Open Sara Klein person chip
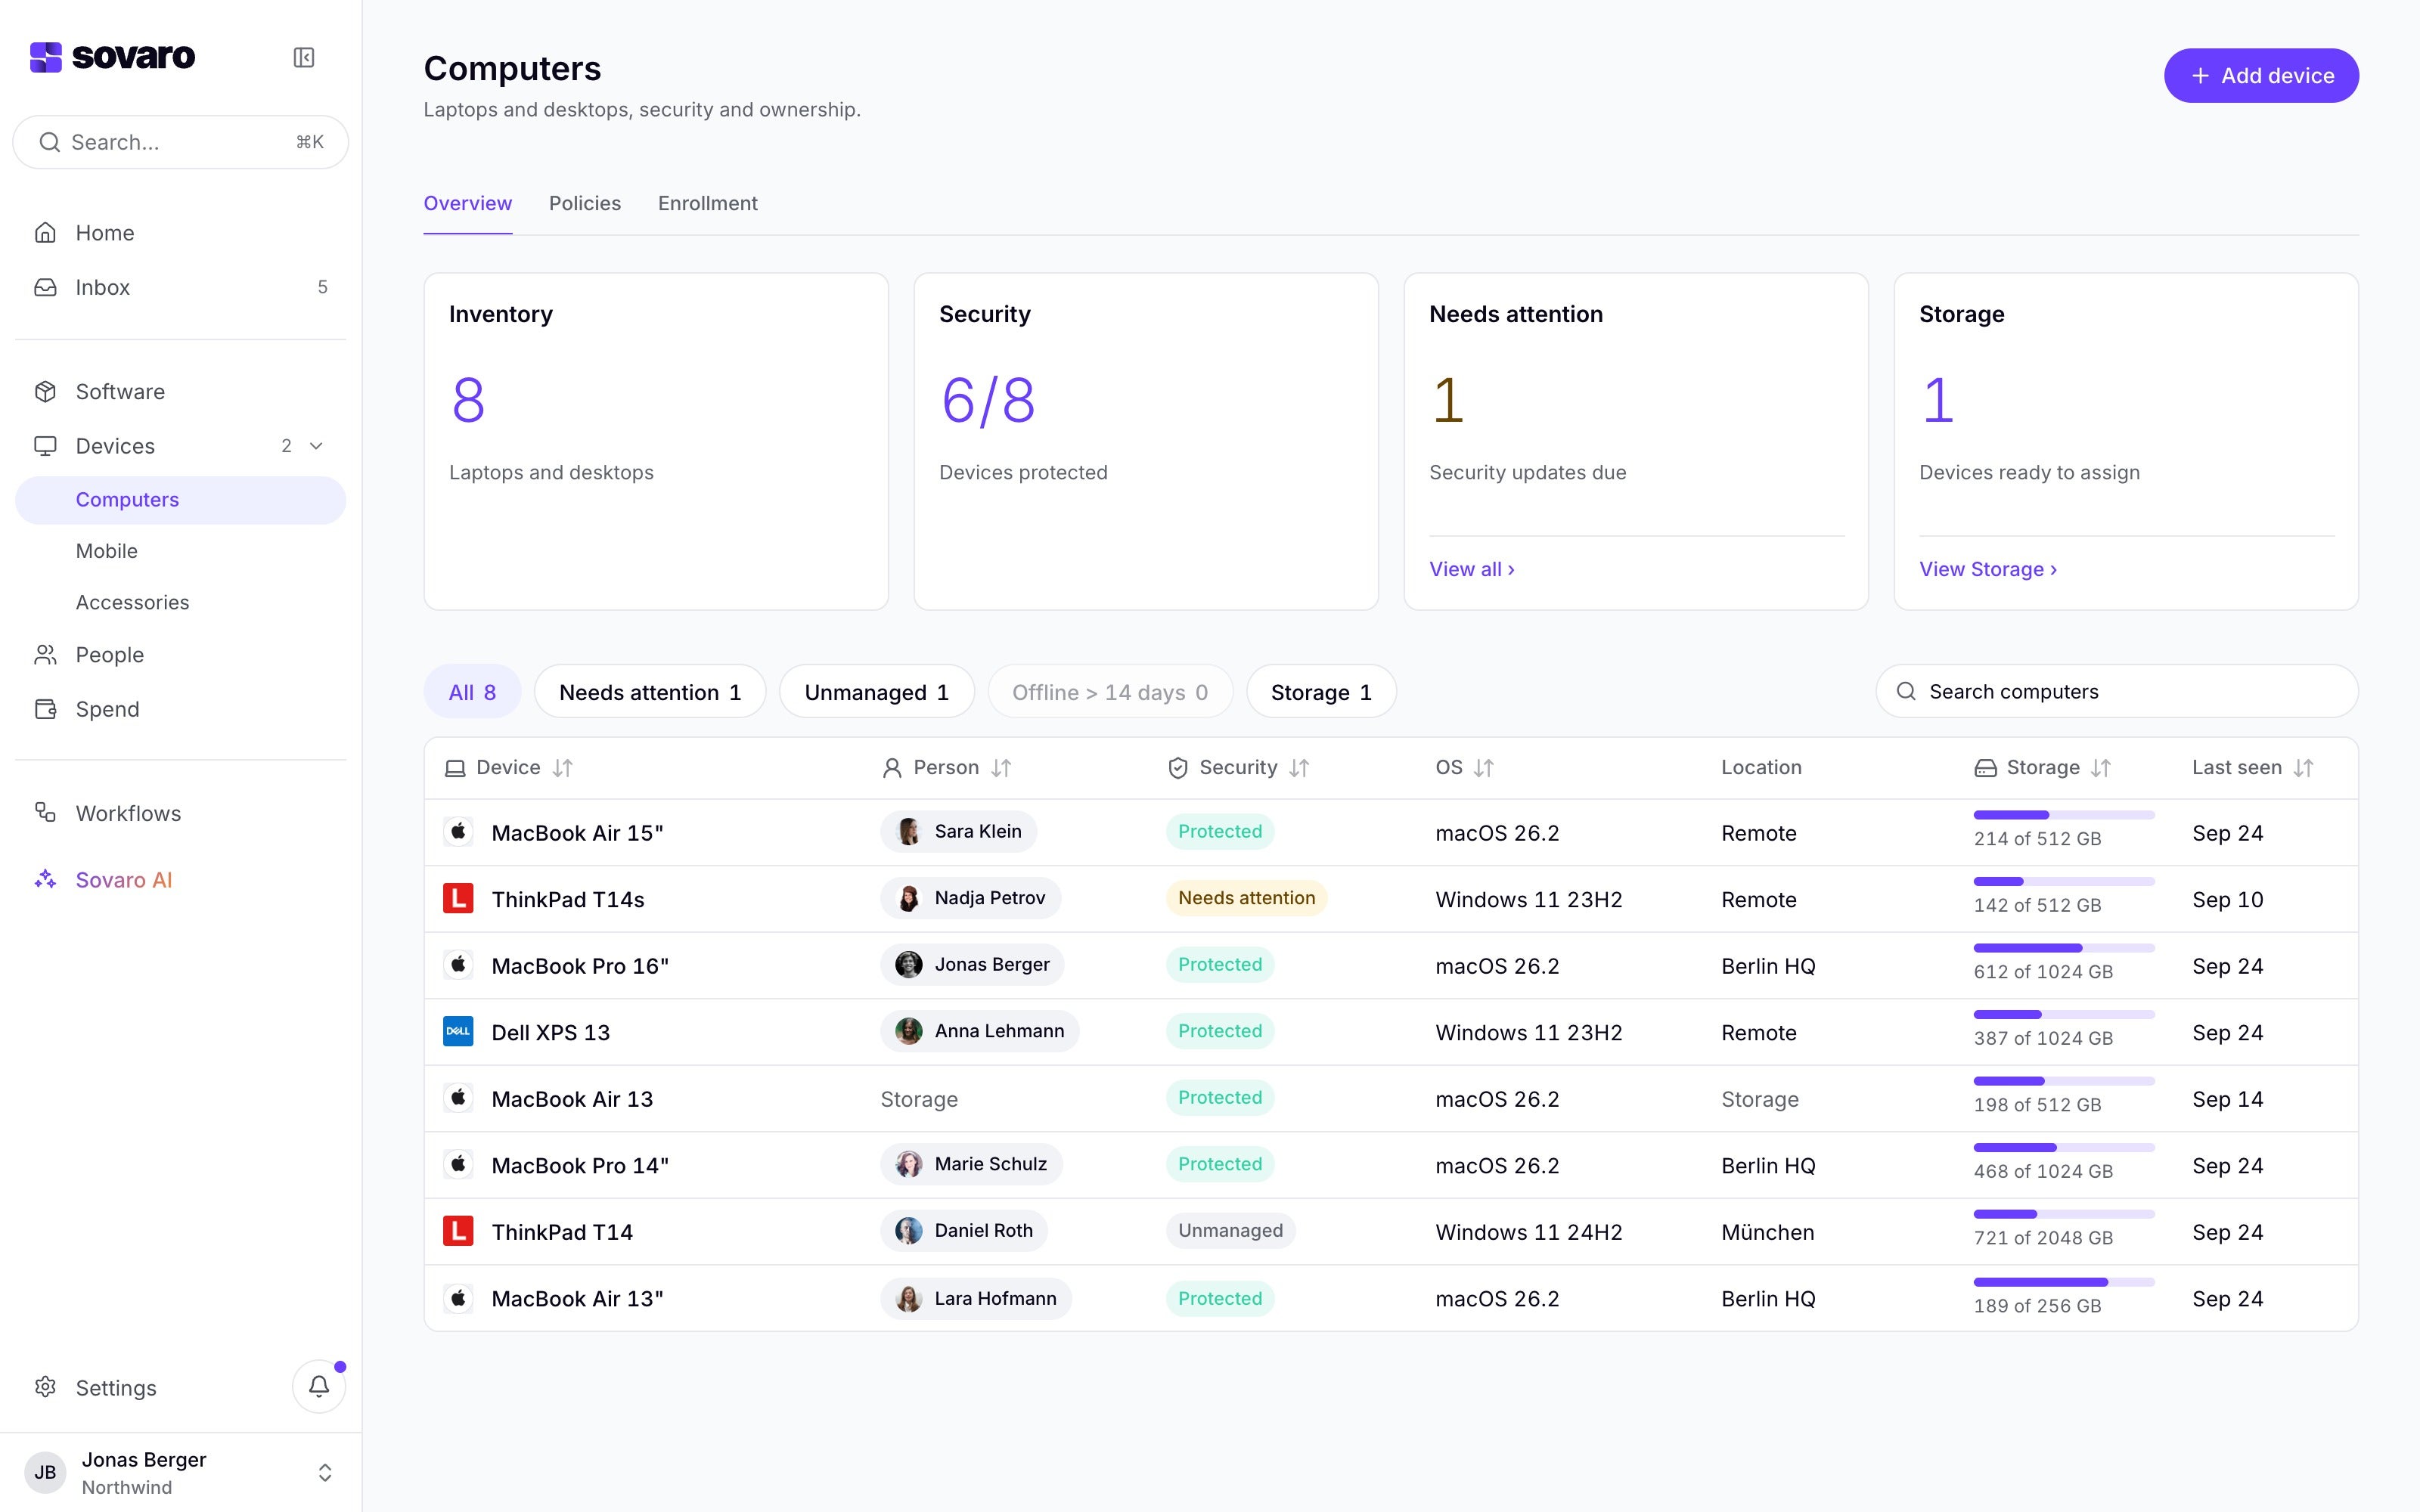This screenshot has height=1512, width=2420. coord(958,832)
